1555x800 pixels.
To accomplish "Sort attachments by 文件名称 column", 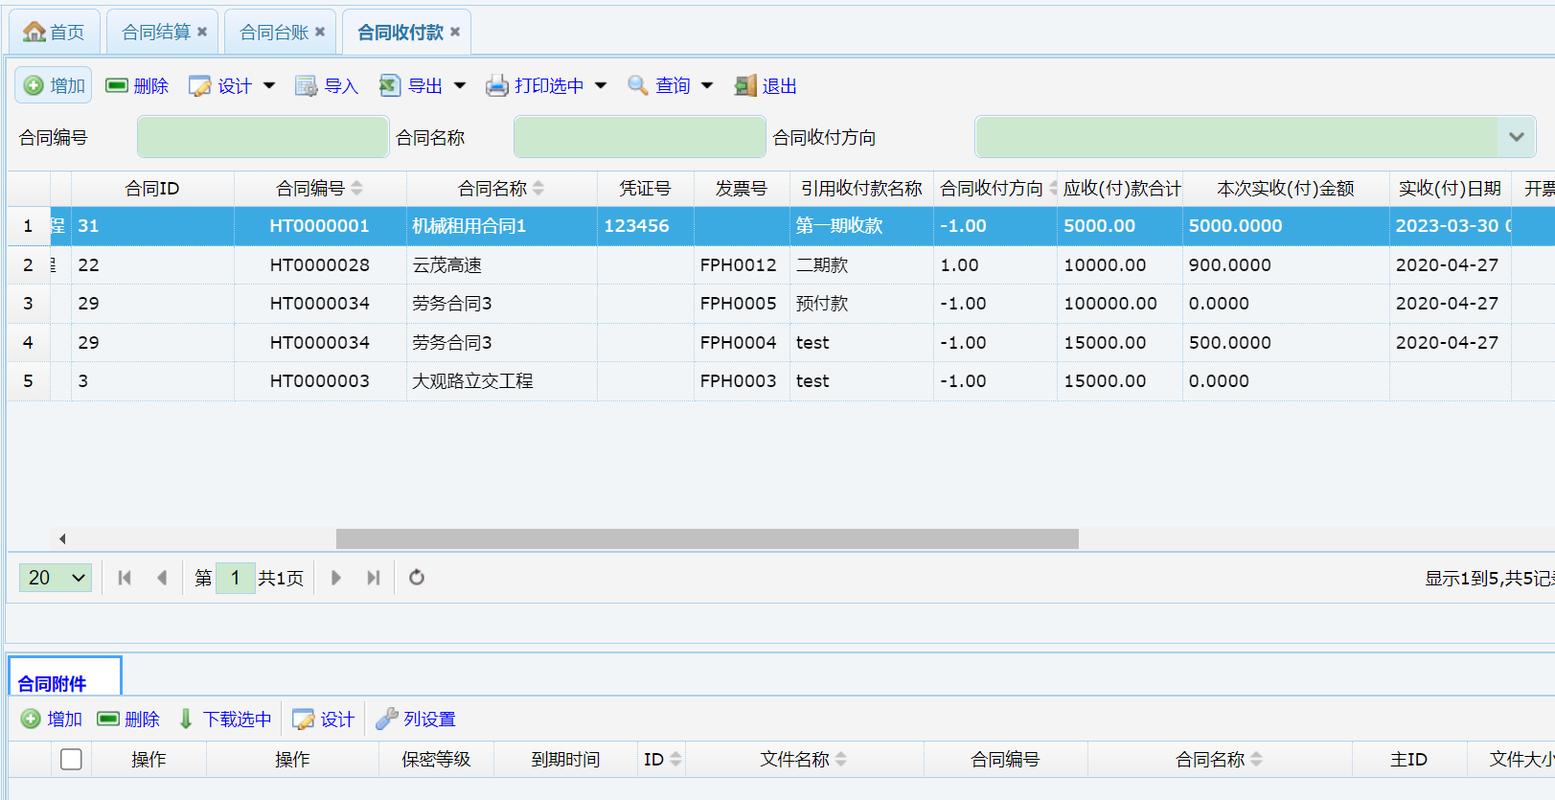I will coord(804,759).
